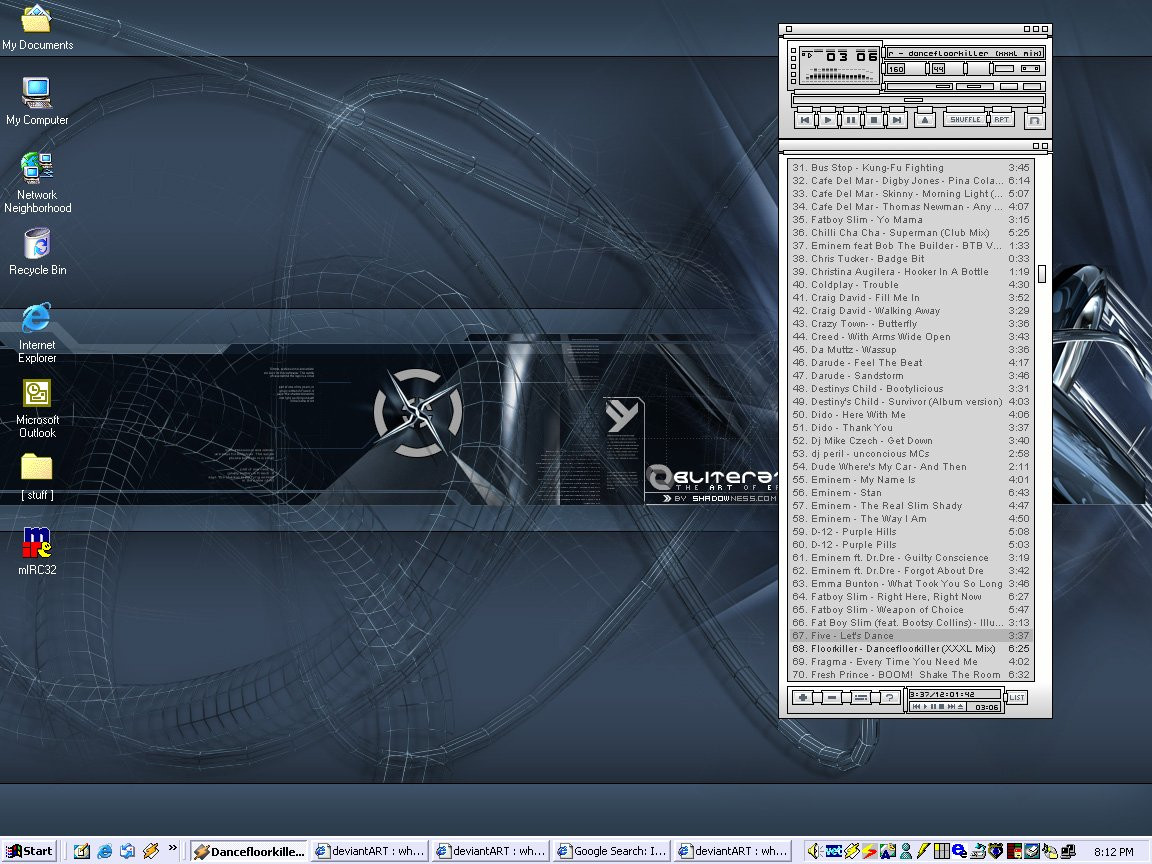Select track 51 Dido - Thank You
This screenshot has width=1152, height=864.
tap(910, 428)
